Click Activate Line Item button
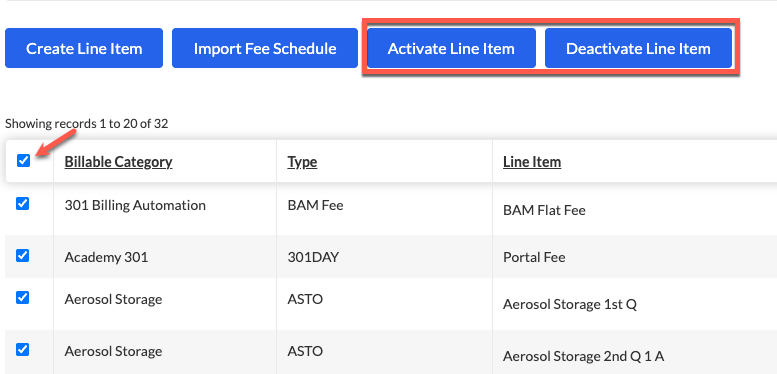 click(451, 48)
